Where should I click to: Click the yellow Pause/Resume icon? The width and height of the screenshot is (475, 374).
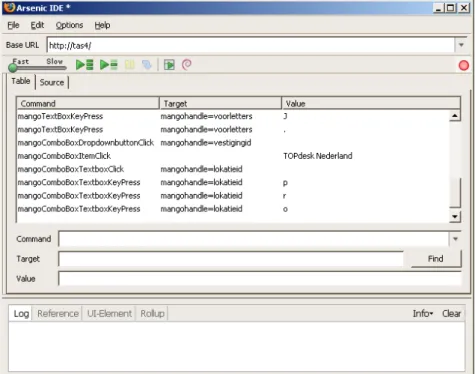tap(130, 65)
